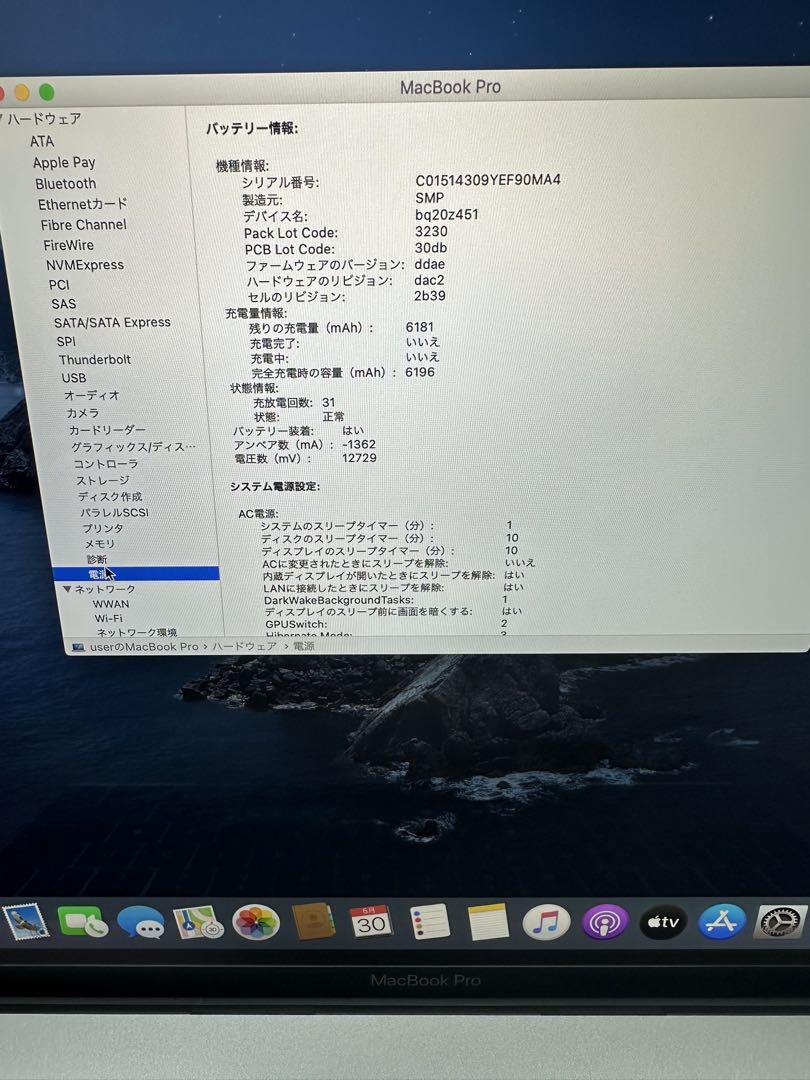Open the Music app in the Dock
Viewport: 810px width, 1080px height.
tap(546, 922)
